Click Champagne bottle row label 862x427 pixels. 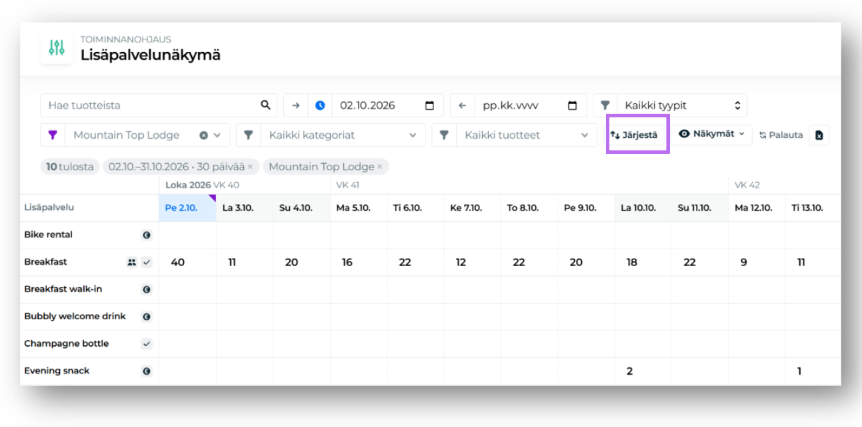point(67,344)
